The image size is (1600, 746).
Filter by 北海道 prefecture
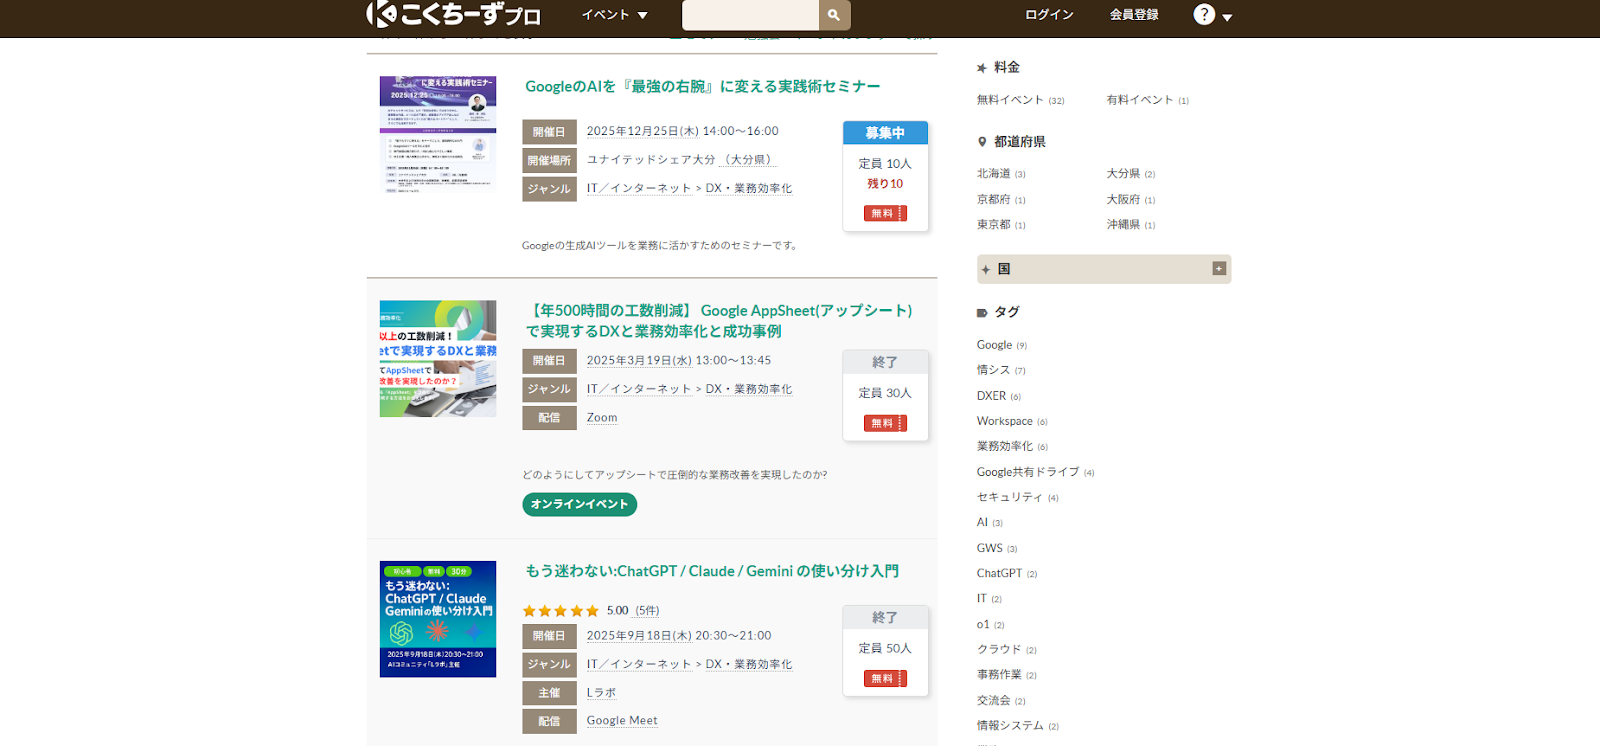point(1001,174)
